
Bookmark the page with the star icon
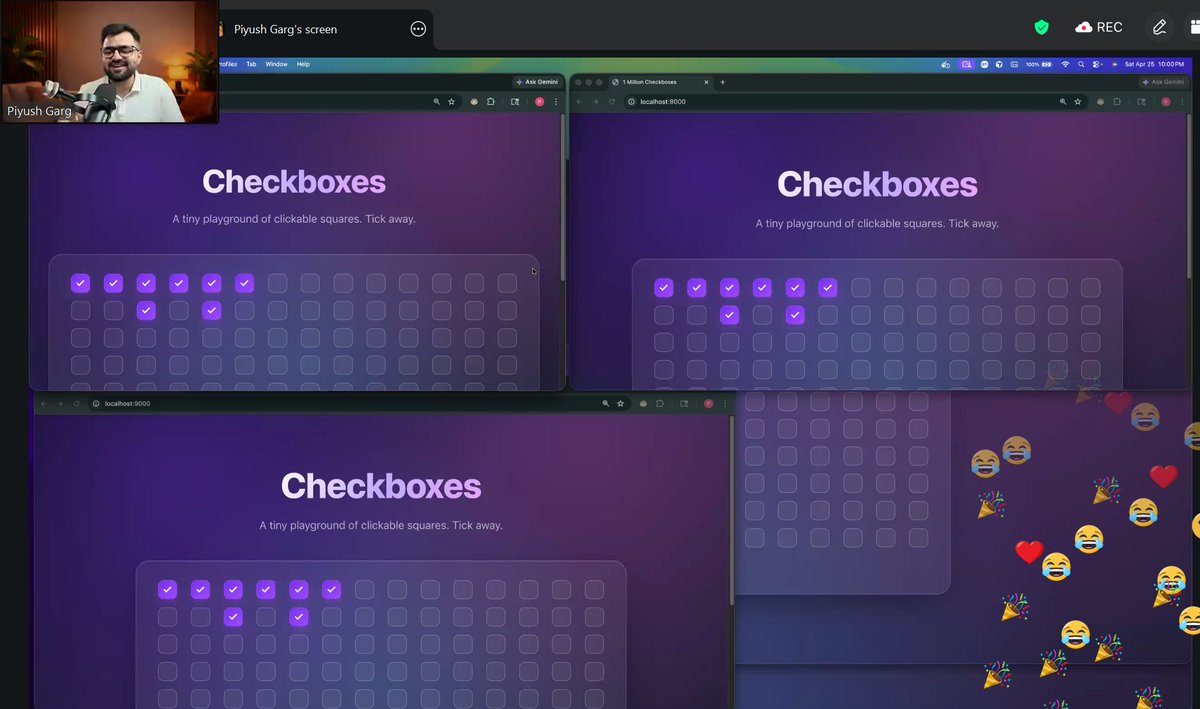pyautogui.click(x=1078, y=101)
